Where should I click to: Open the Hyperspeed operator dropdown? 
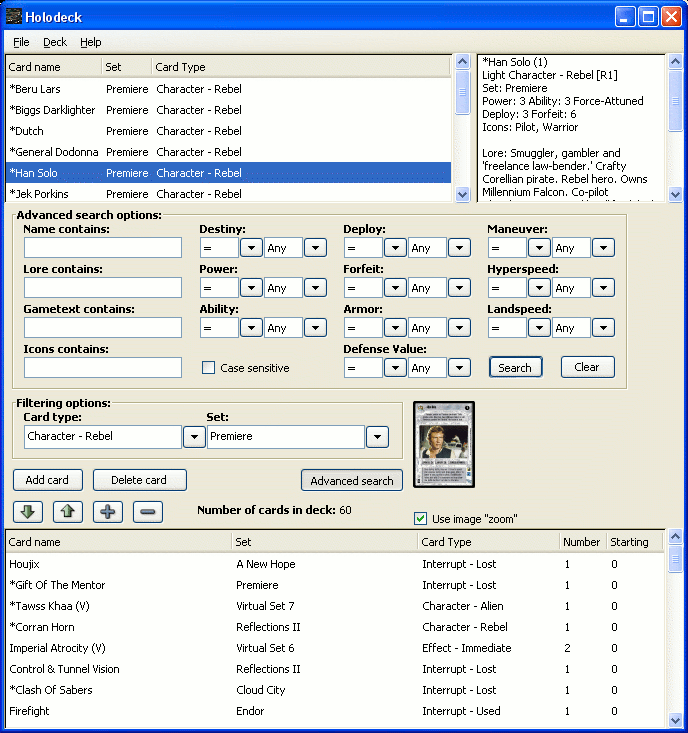pyautogui.click(x=539, y=287)
